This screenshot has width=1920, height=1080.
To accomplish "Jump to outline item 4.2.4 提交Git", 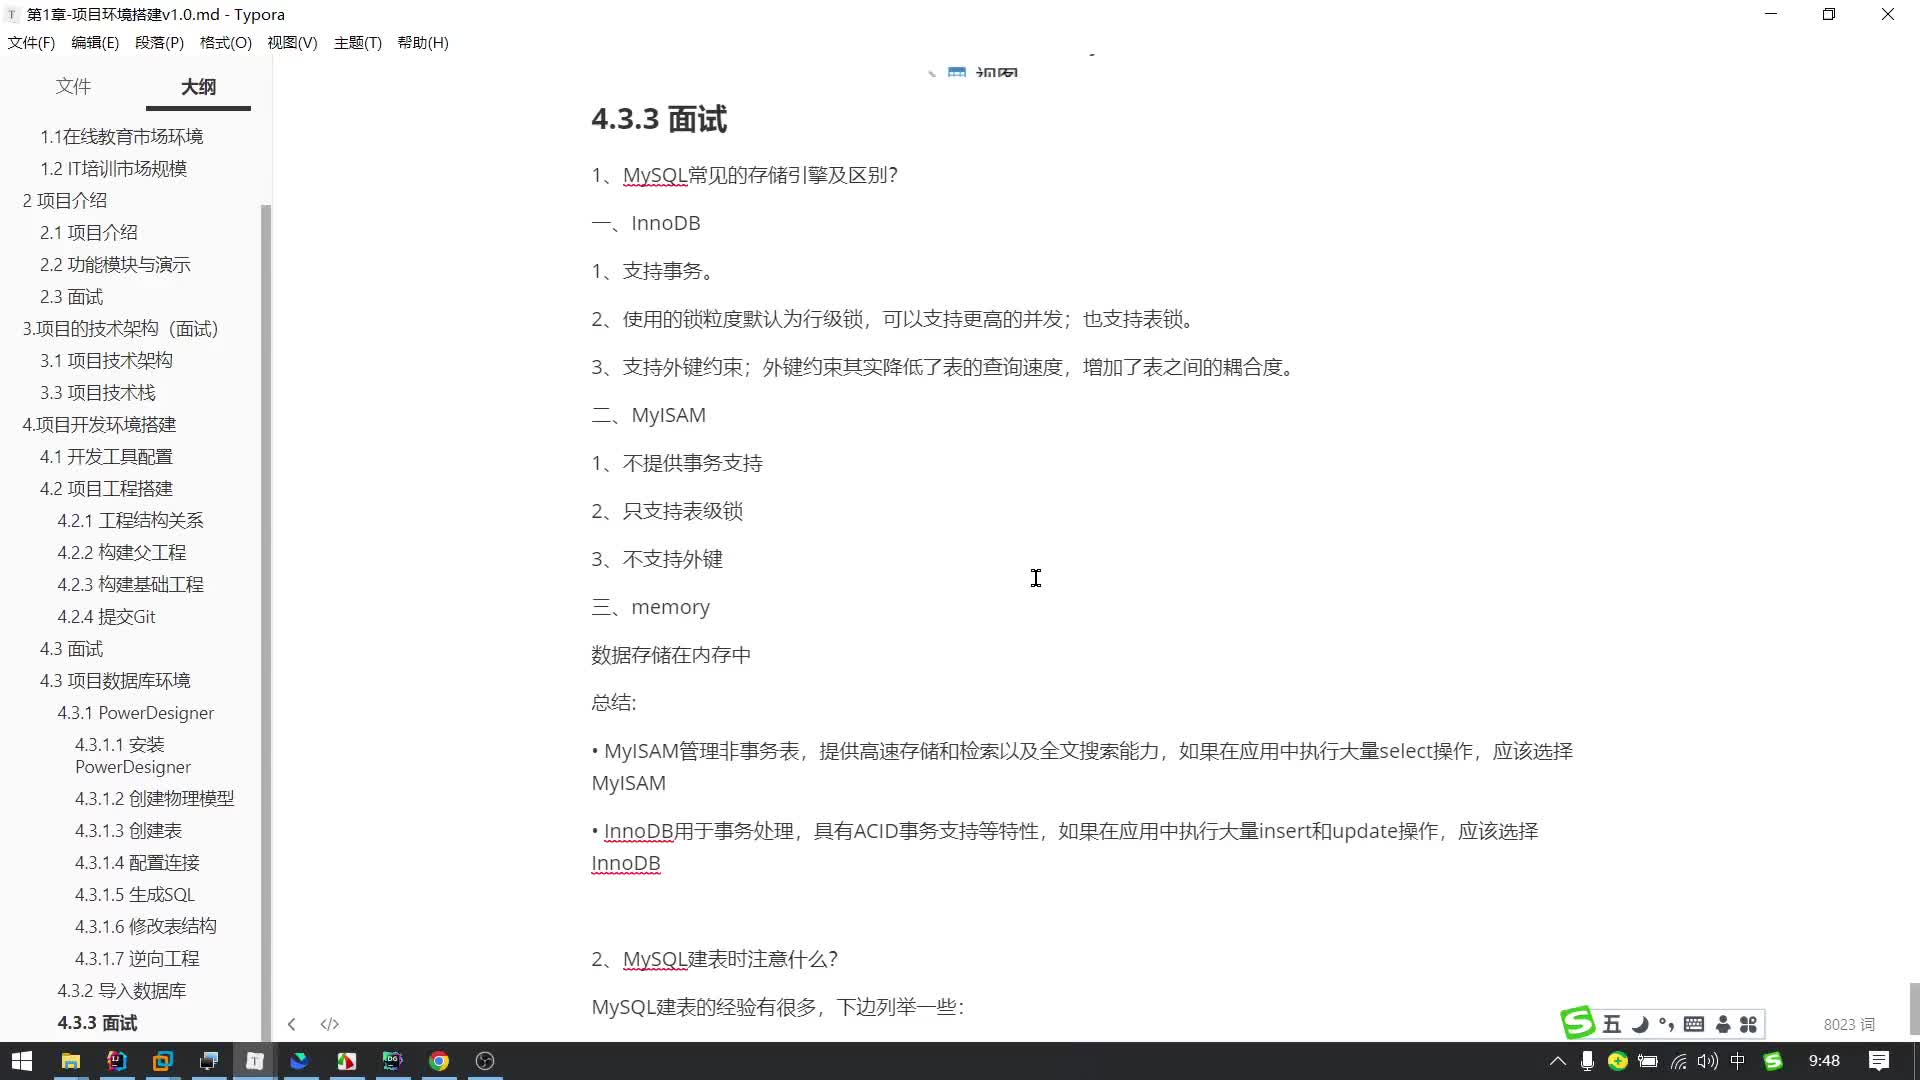I will (106, 617).
